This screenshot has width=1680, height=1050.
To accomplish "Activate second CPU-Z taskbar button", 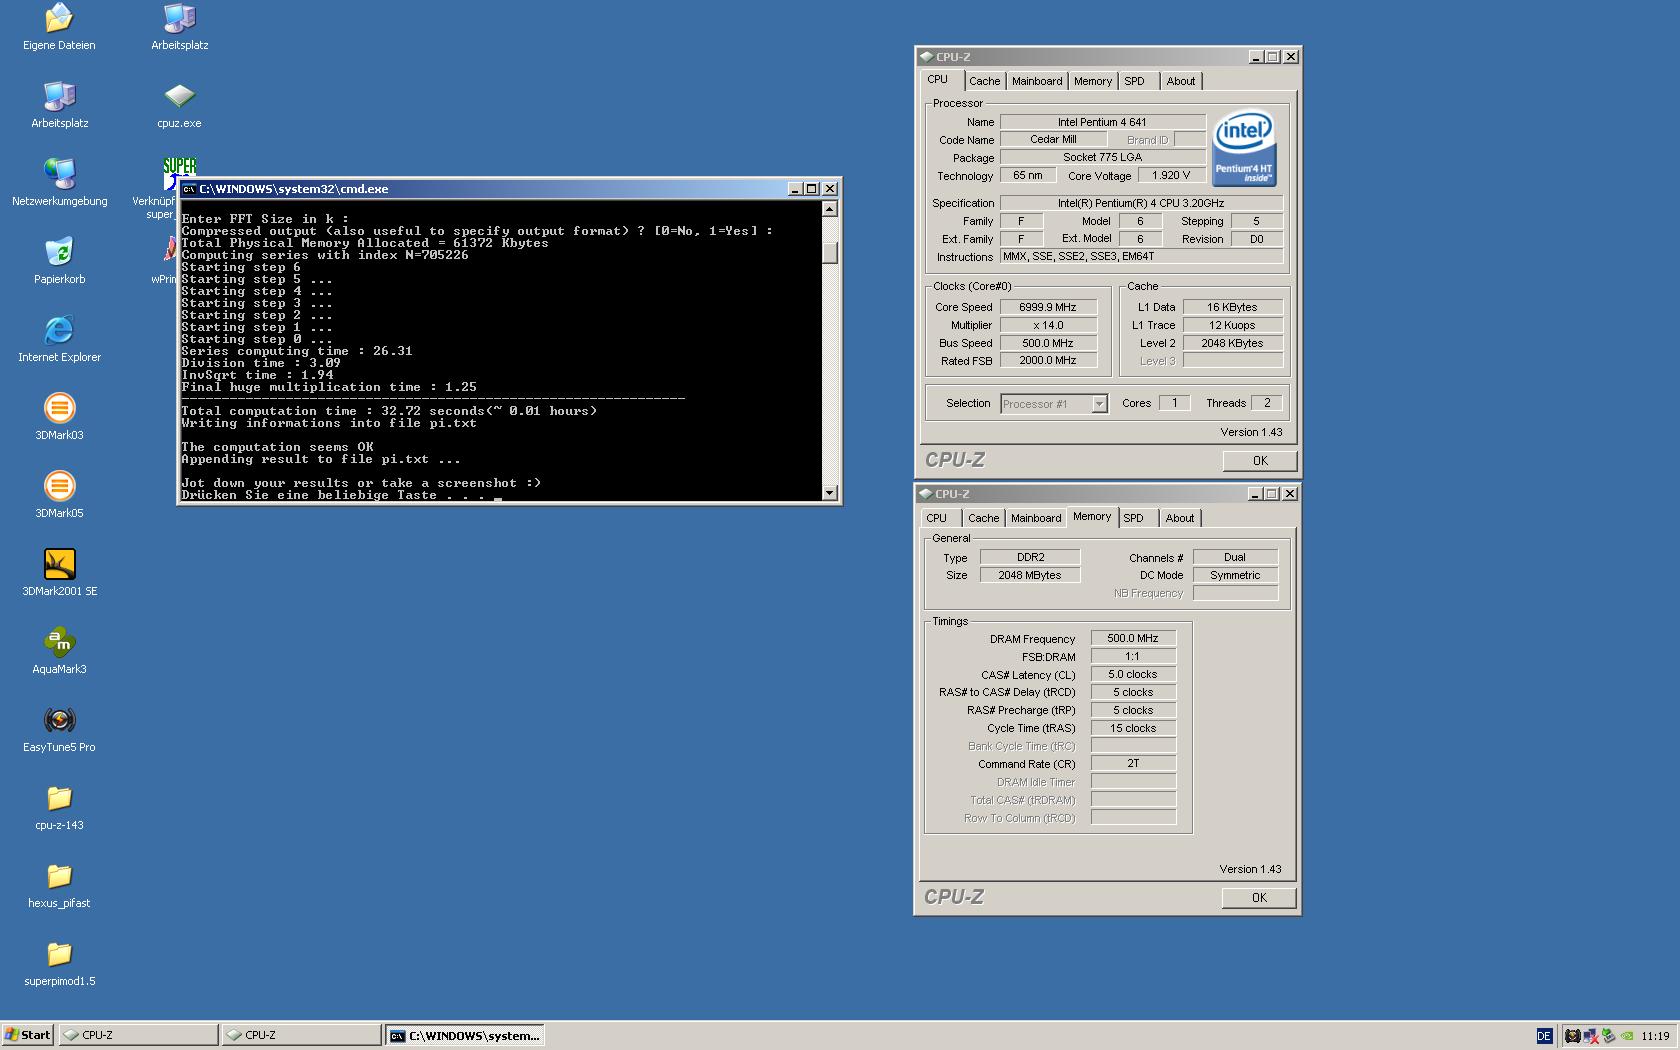I will pyautogui.click(x=301, y=1036).
